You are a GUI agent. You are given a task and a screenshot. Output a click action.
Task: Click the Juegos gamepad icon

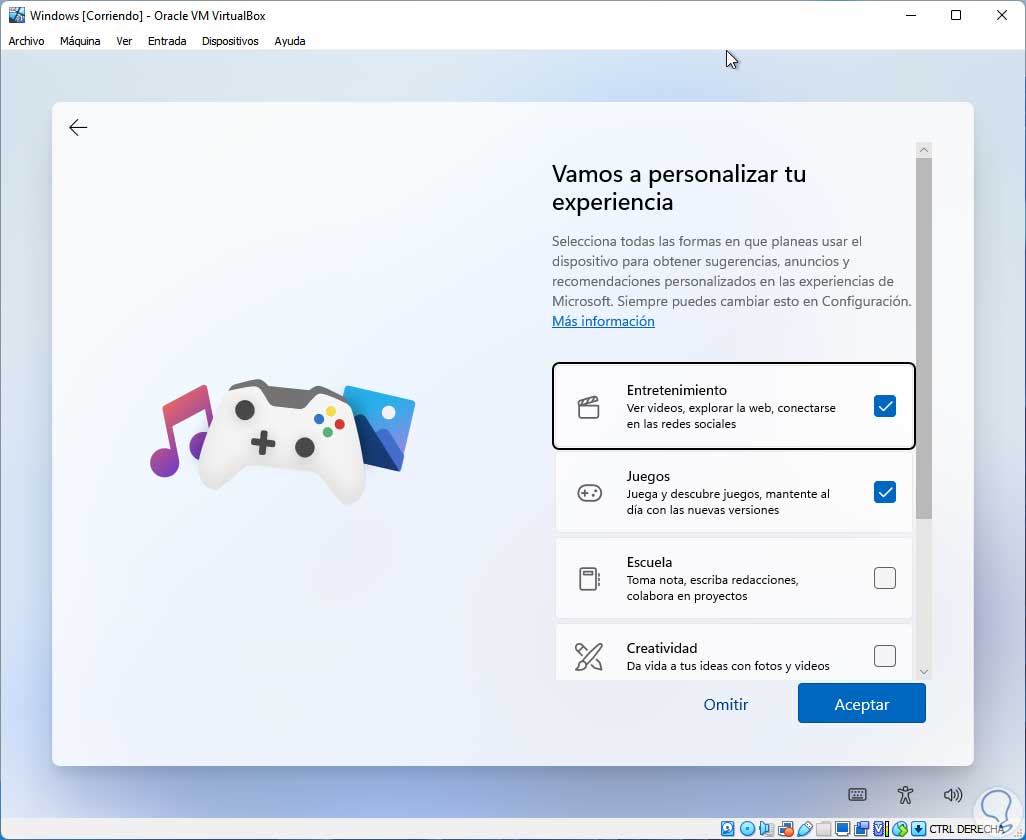589,493
